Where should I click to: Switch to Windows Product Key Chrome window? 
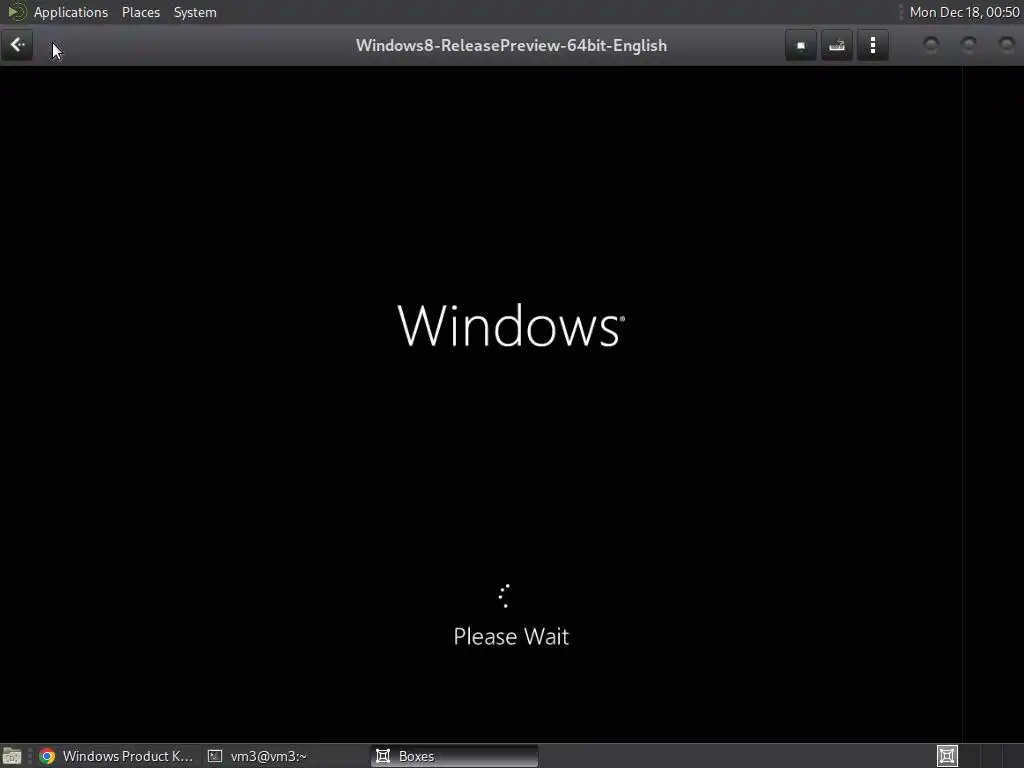click(116, 756)
